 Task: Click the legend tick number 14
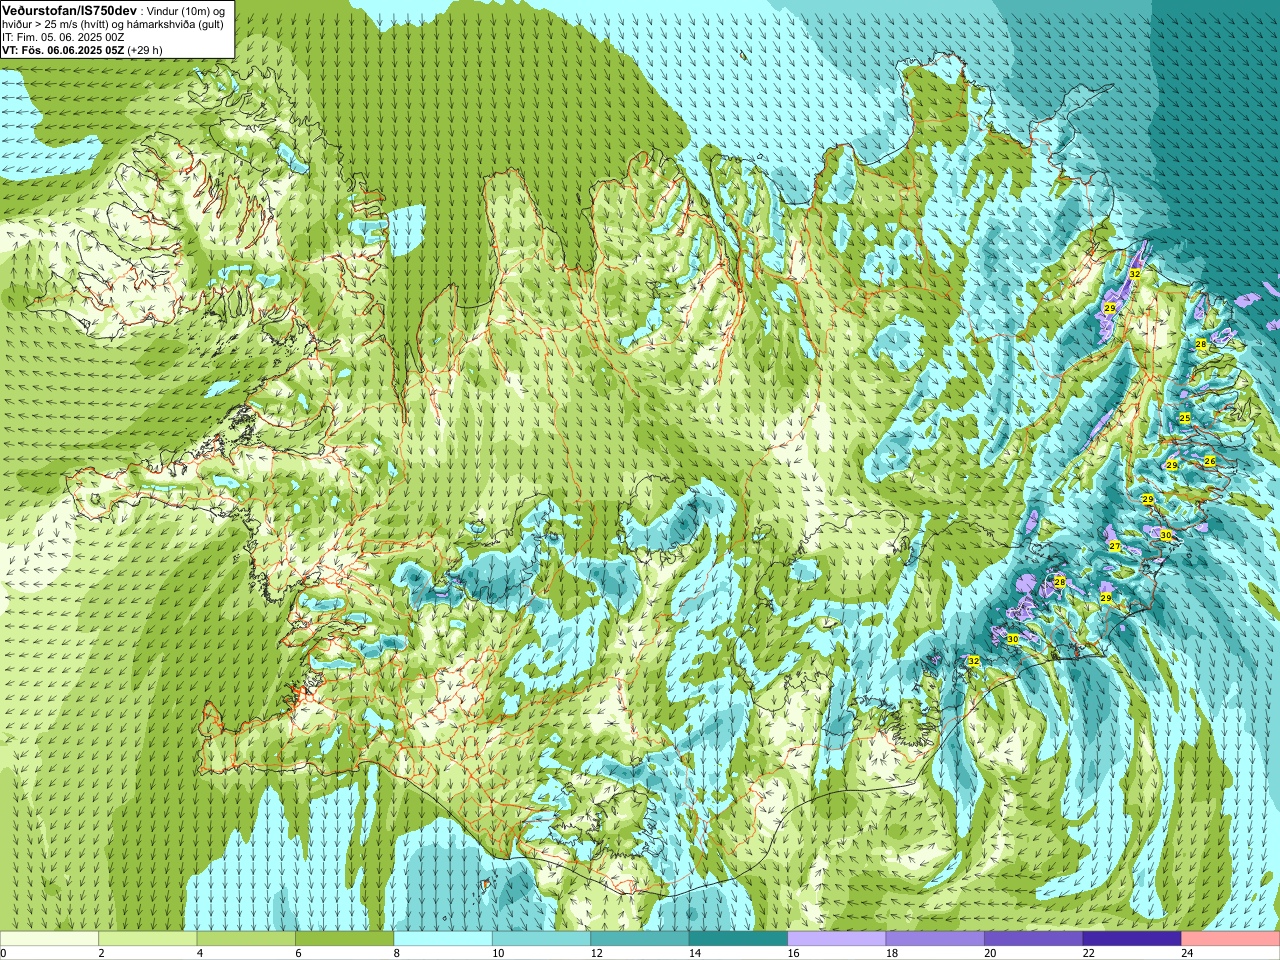[x=694, y=953]
